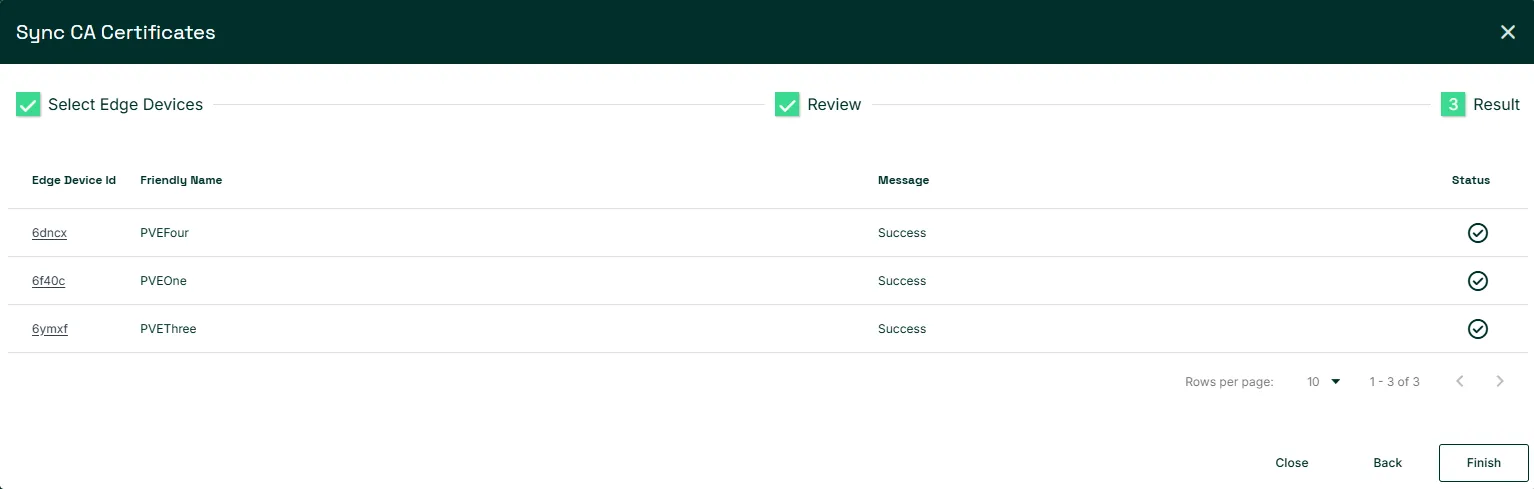Click the Select Edge Devices step checkmark
The image size is (1534, 489).
28,104
